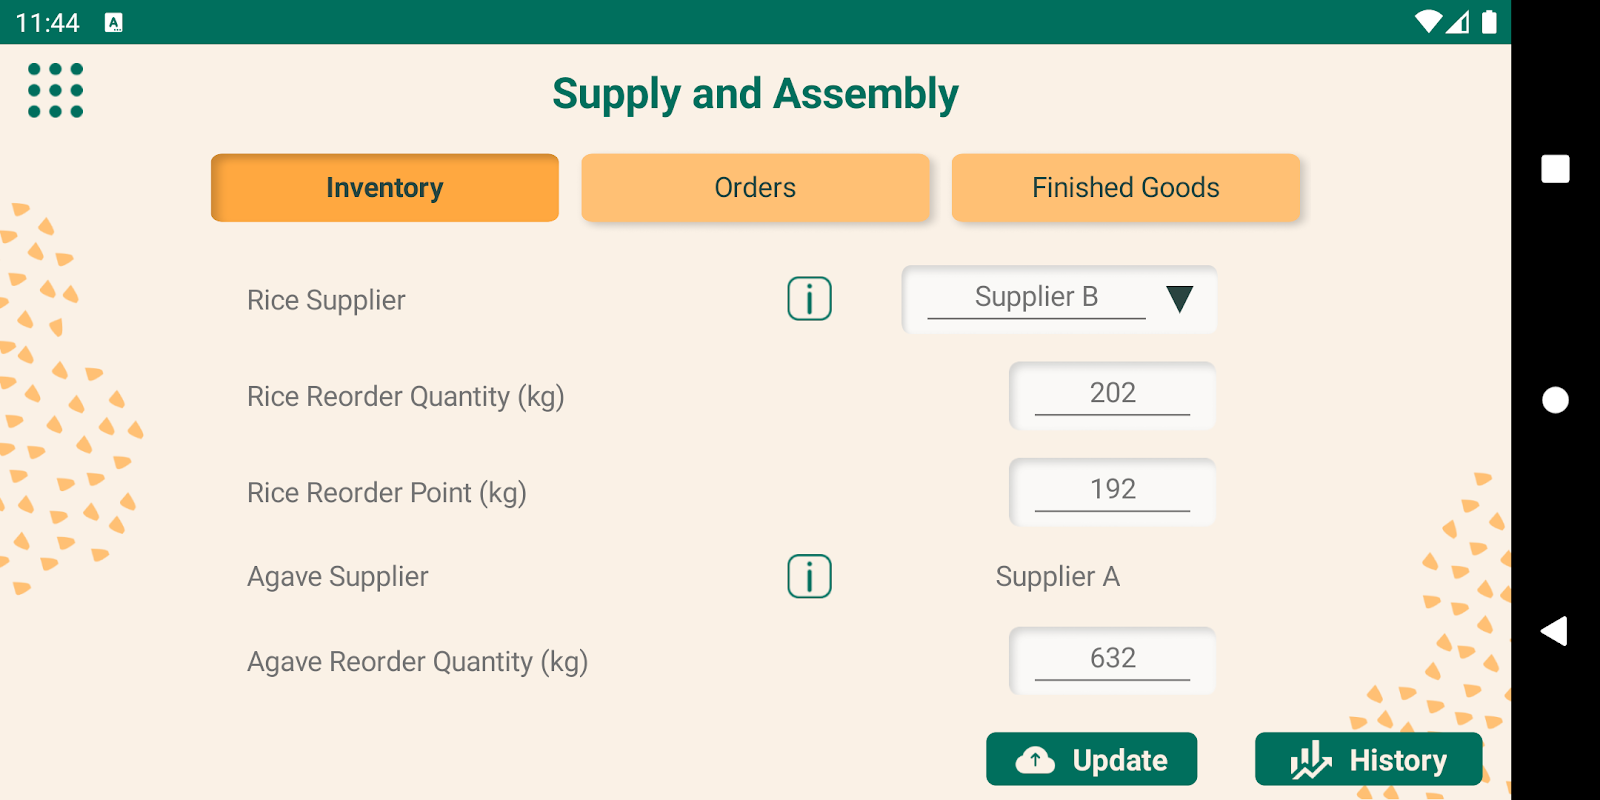Open the Finished Goods tab

click(x=1125, y=188)
